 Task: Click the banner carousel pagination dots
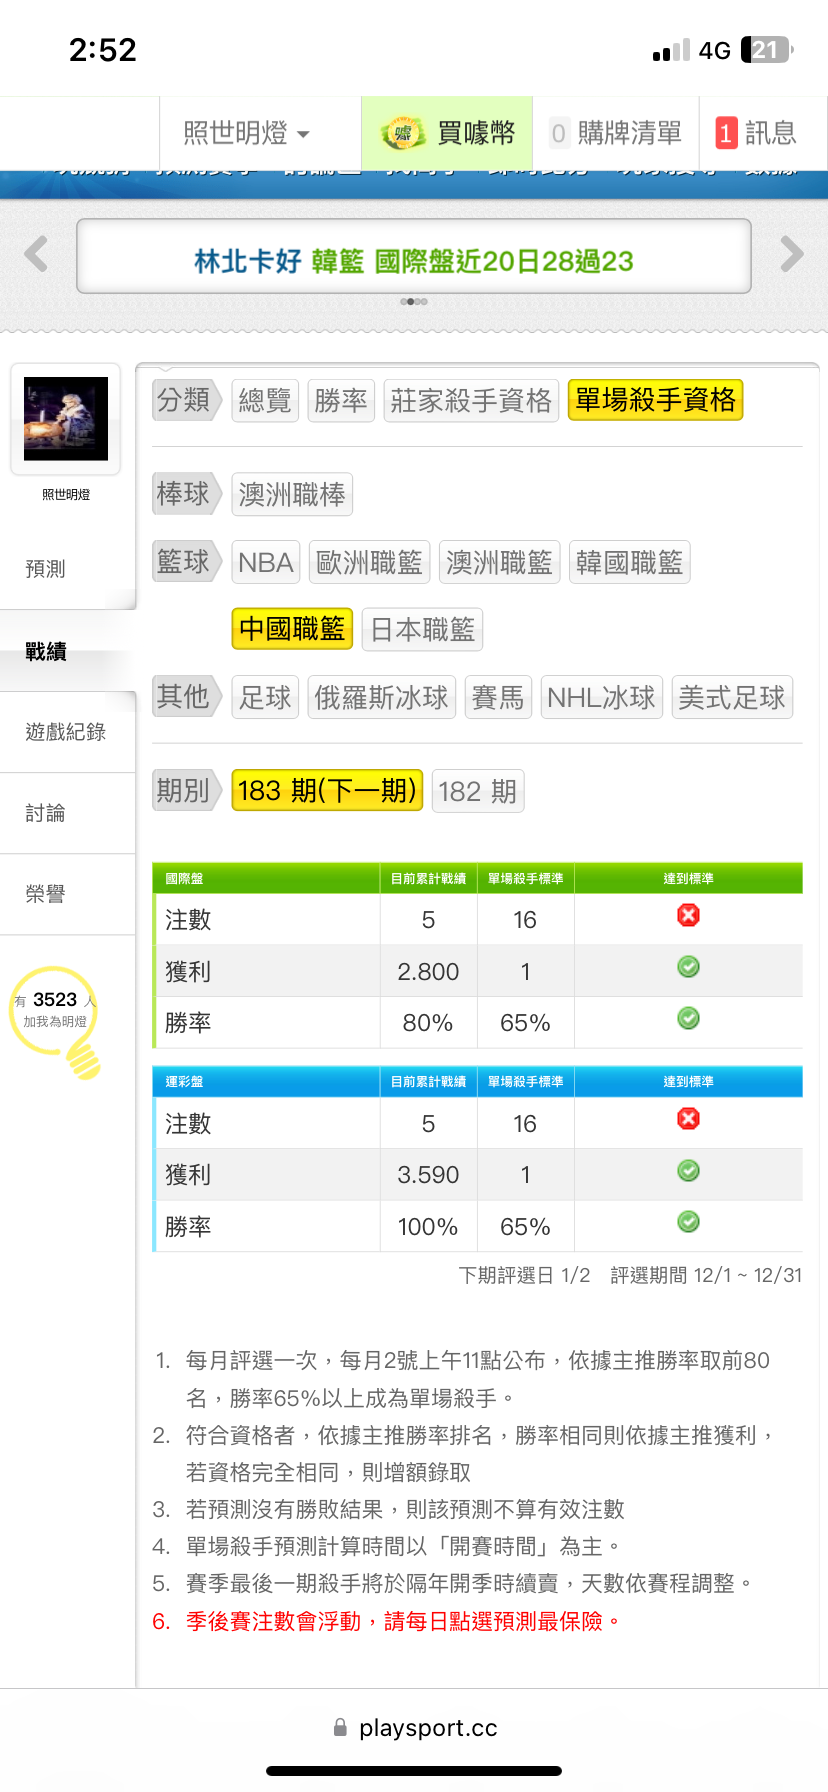[413, 301]
